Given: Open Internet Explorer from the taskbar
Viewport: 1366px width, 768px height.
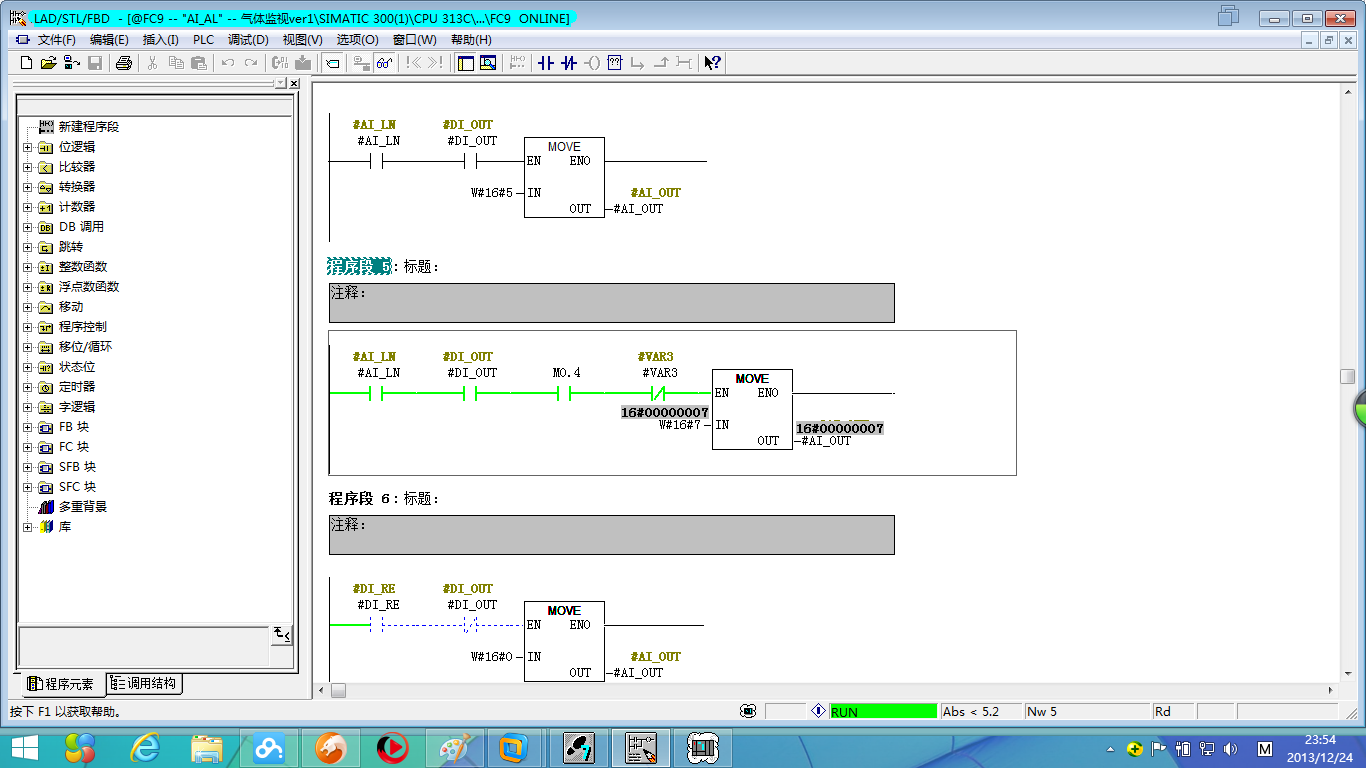Looking at the screenshot, I should [145, 748].
